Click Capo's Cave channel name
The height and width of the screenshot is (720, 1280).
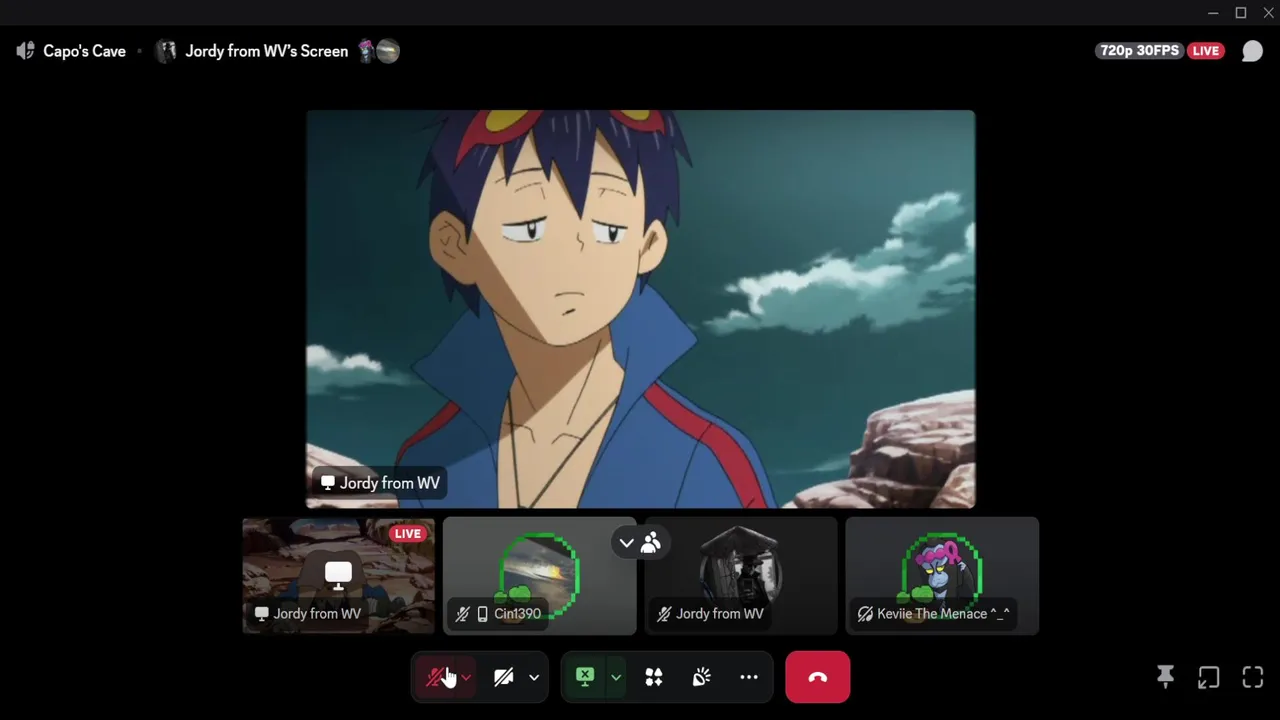(x=84, y=51)
